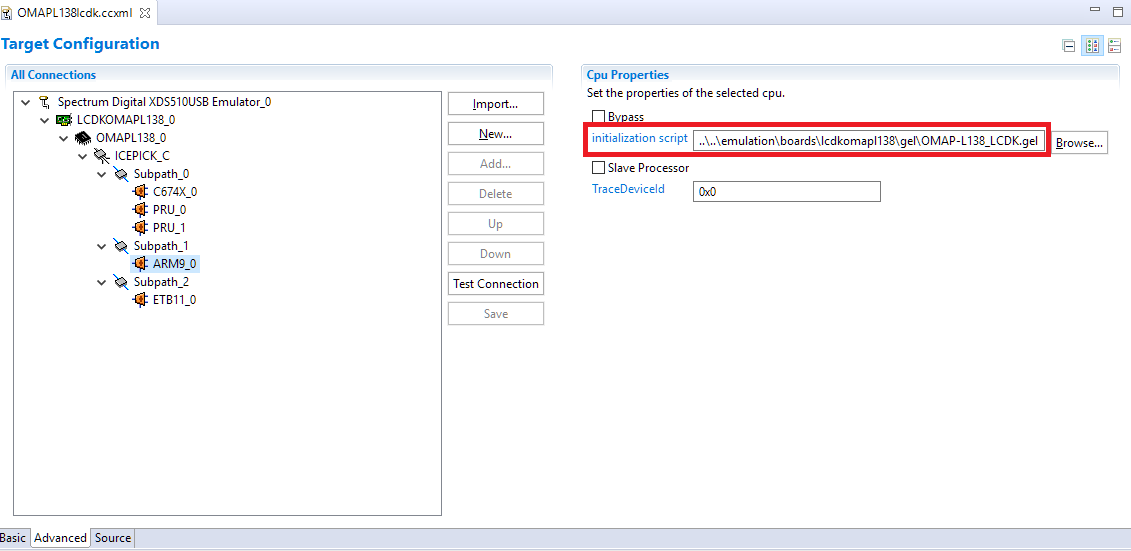Tick the Slave Processor checkbox
The width and height of the screenshot is (1131, 551).
pos(599,168)
